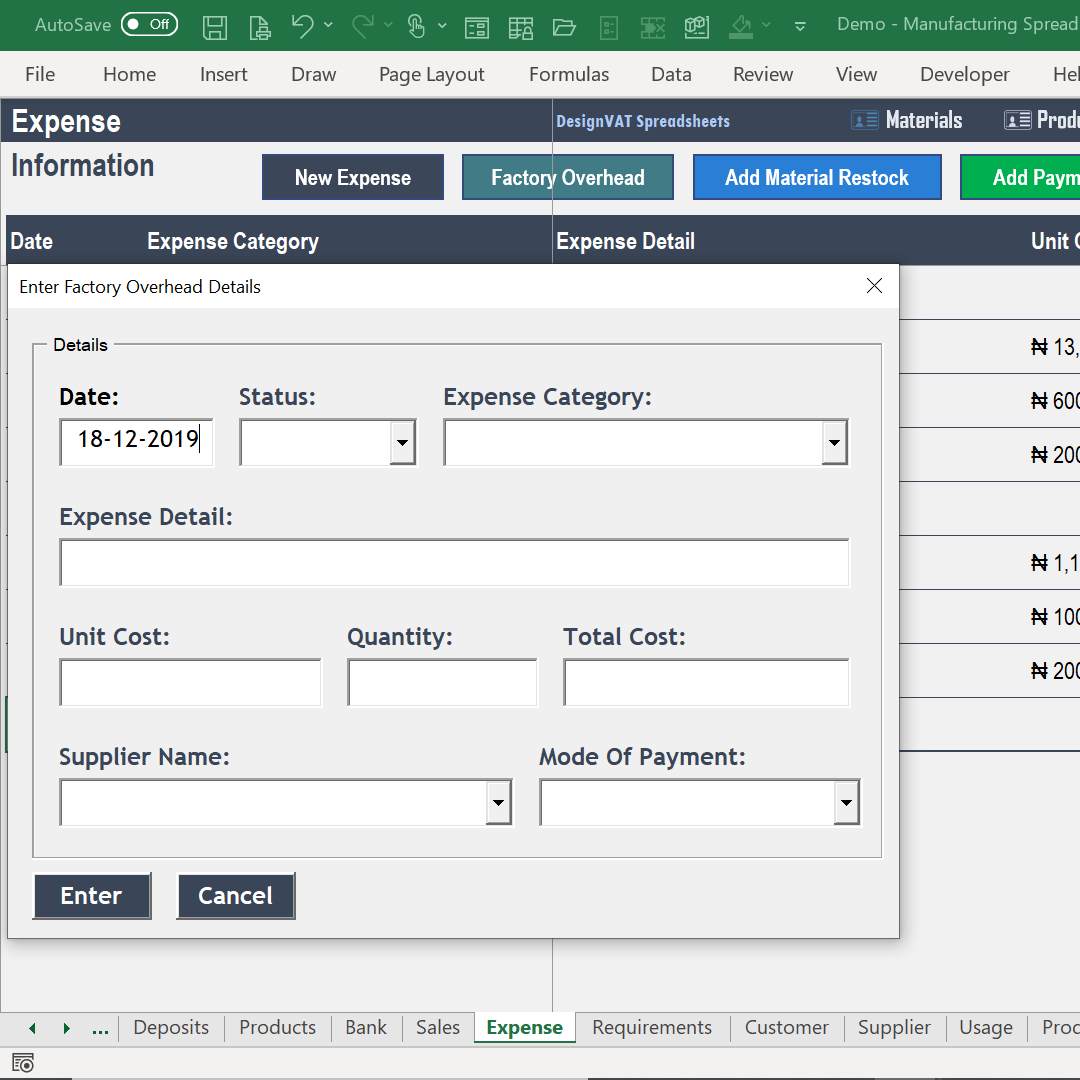Image resolution: width=1080 pixels, height=1080 pixels.
Task: Click inside the Unit Cost input field
Action: pyautogui.click(x=190, y=682)
